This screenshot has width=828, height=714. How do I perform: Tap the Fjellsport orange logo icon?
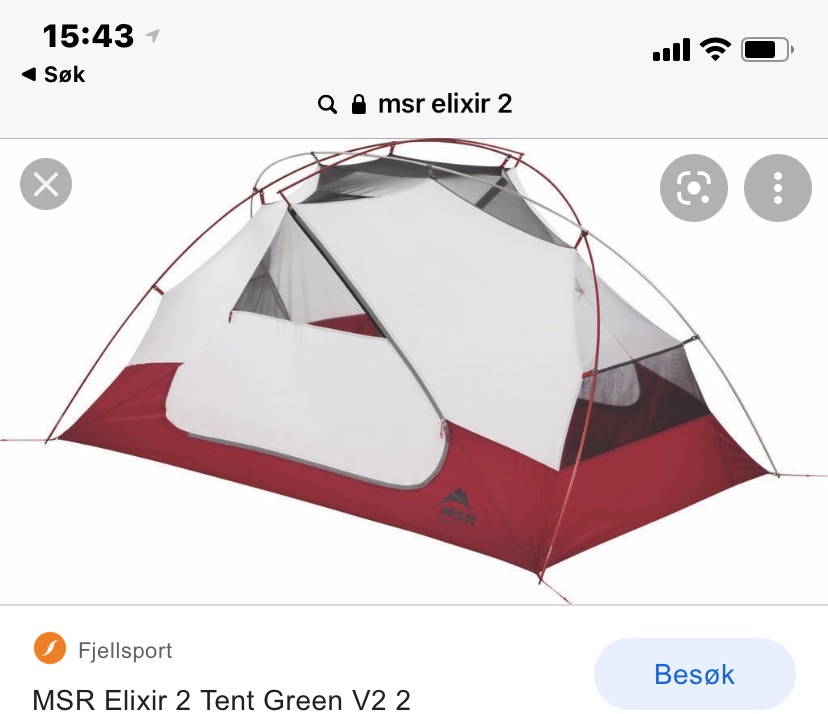[x=50, y=648]
